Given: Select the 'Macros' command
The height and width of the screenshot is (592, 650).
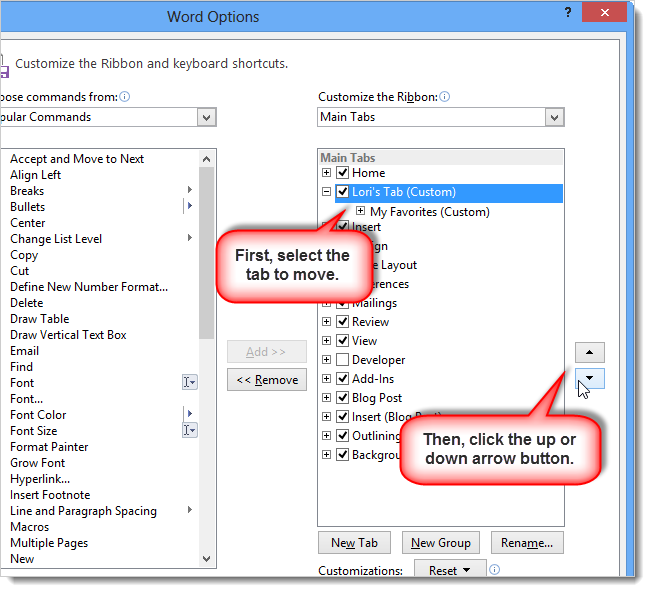Looking at the screenshot, I should pos(29,527).
